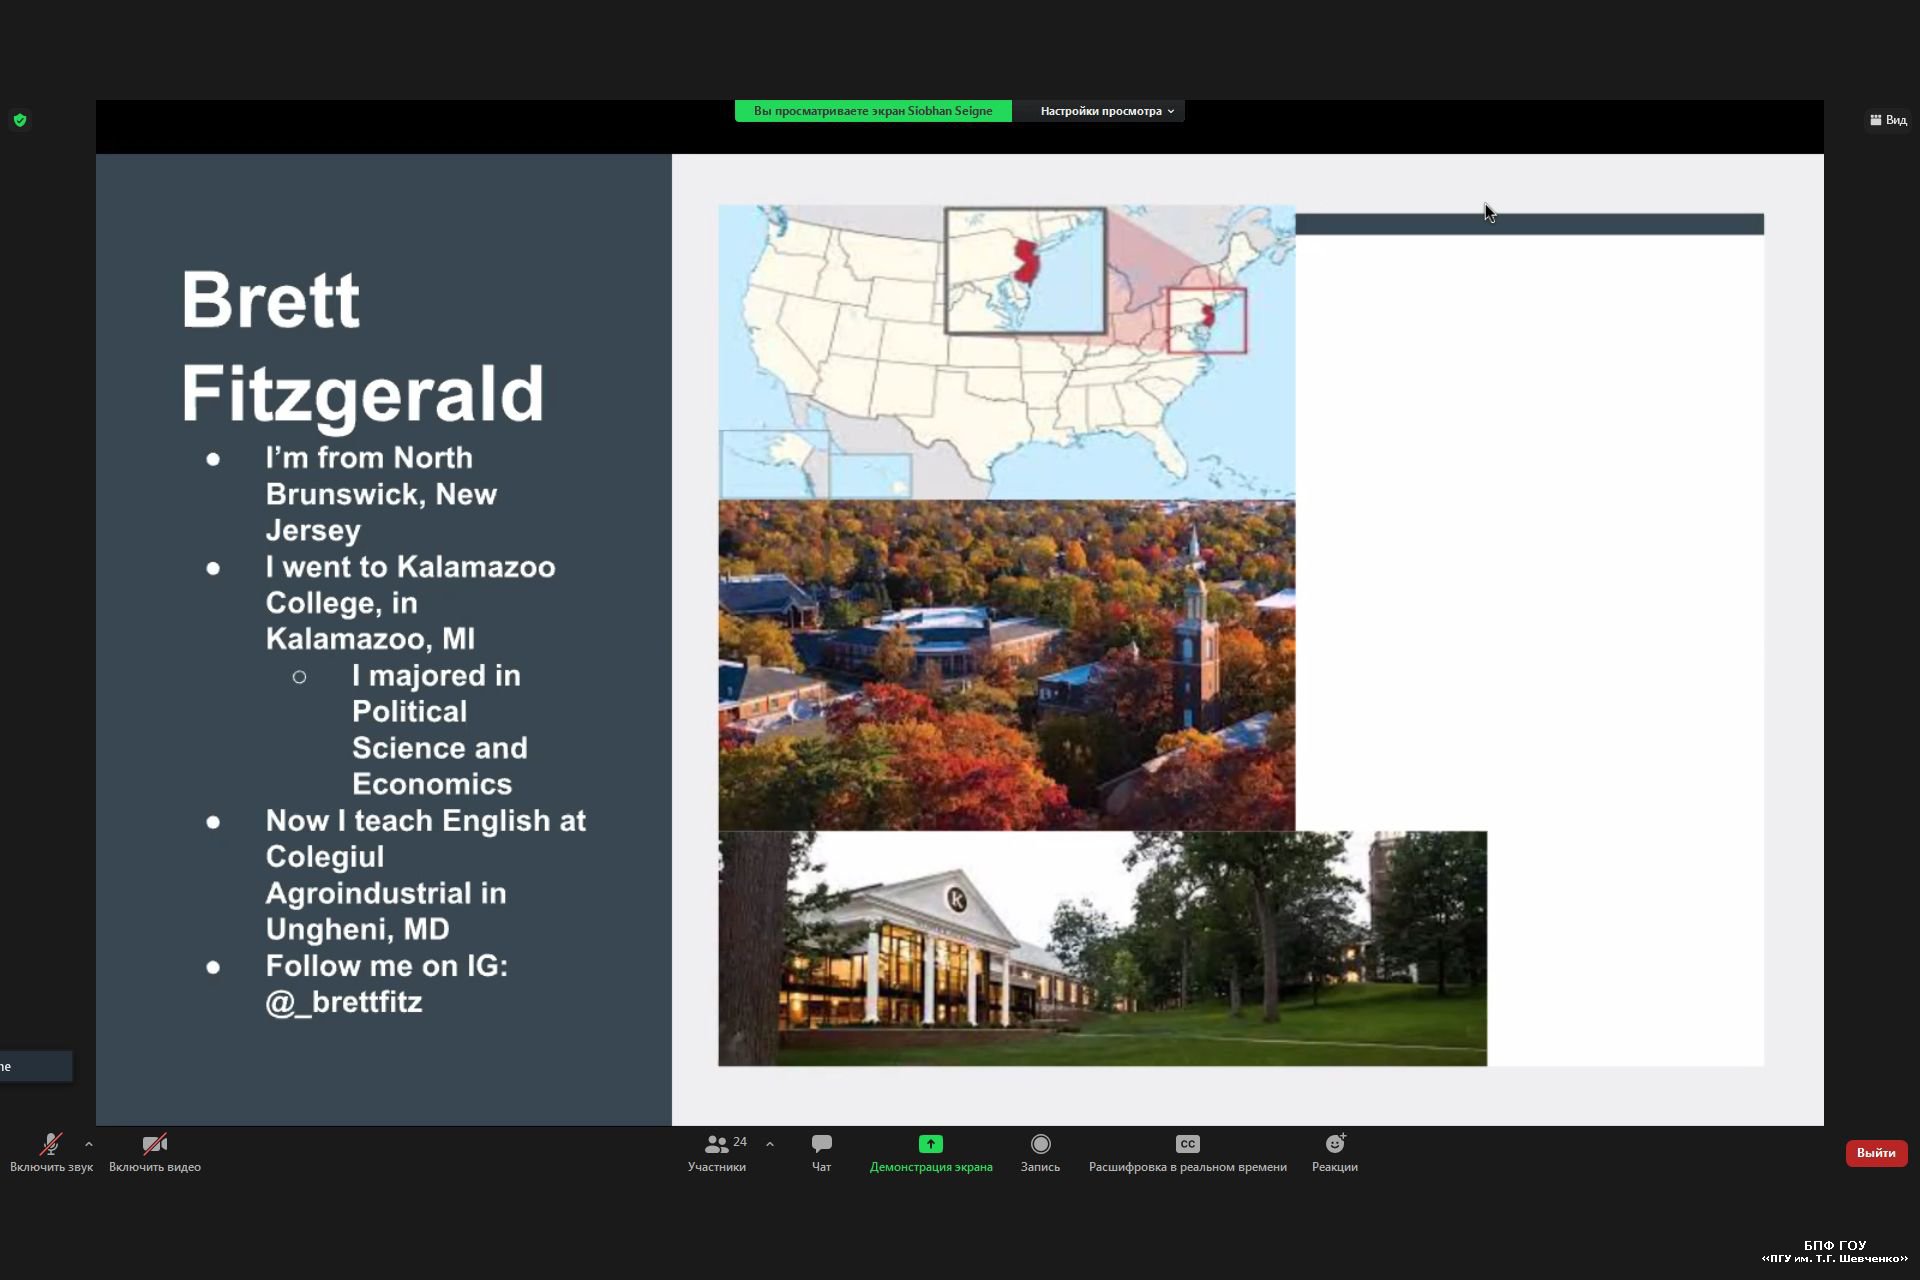The height and width of the screenshot is (1280, 1920).
Task: Click green banner showing Siobhan Seigne's screen
Action: [x=873, y=111]
